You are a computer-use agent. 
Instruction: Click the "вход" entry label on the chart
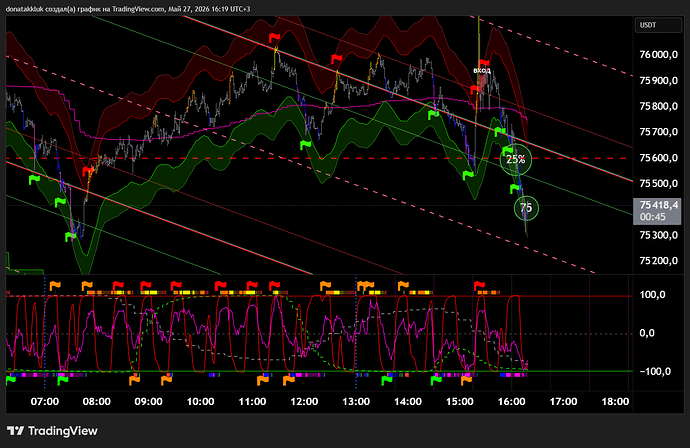coord(482,70)
